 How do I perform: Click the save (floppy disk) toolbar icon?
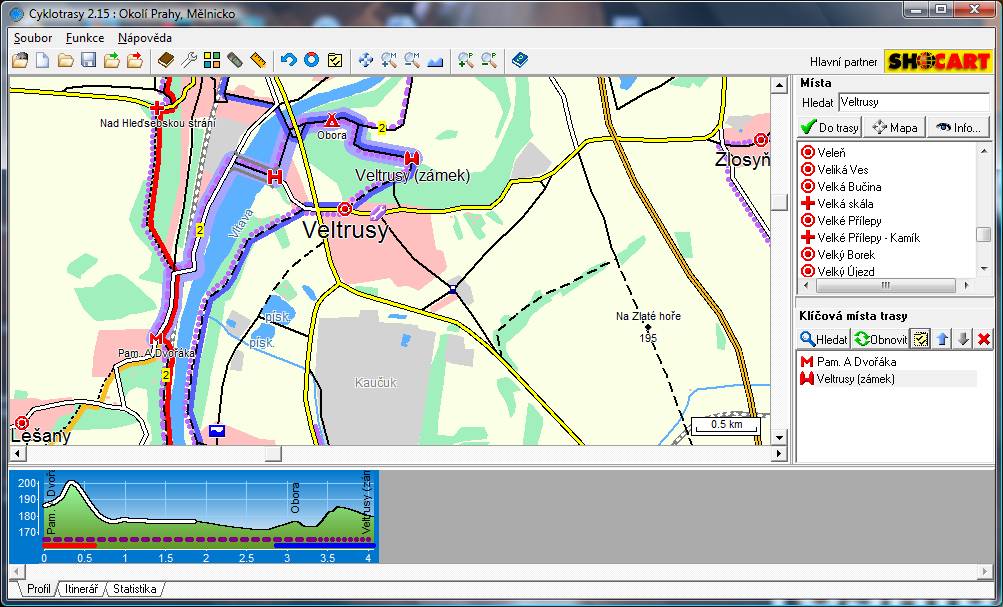click(x=88, y=60)
